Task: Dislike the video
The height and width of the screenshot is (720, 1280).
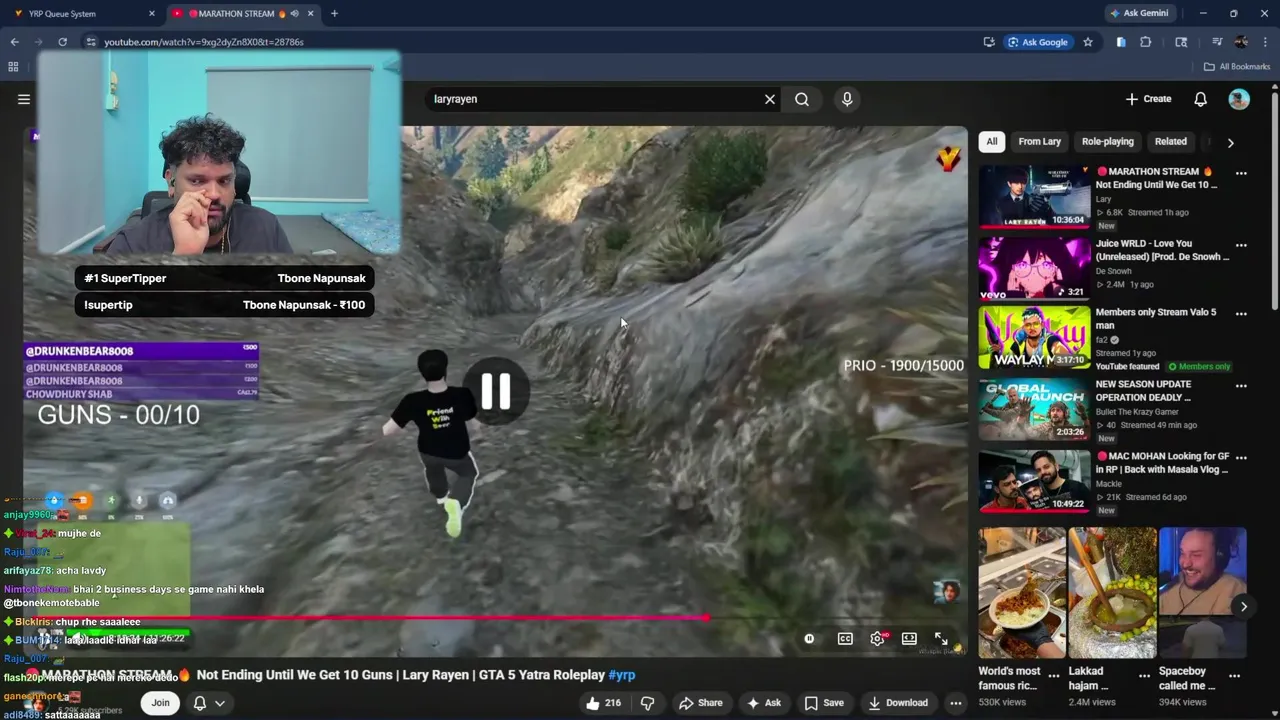Action: (647, 703)
